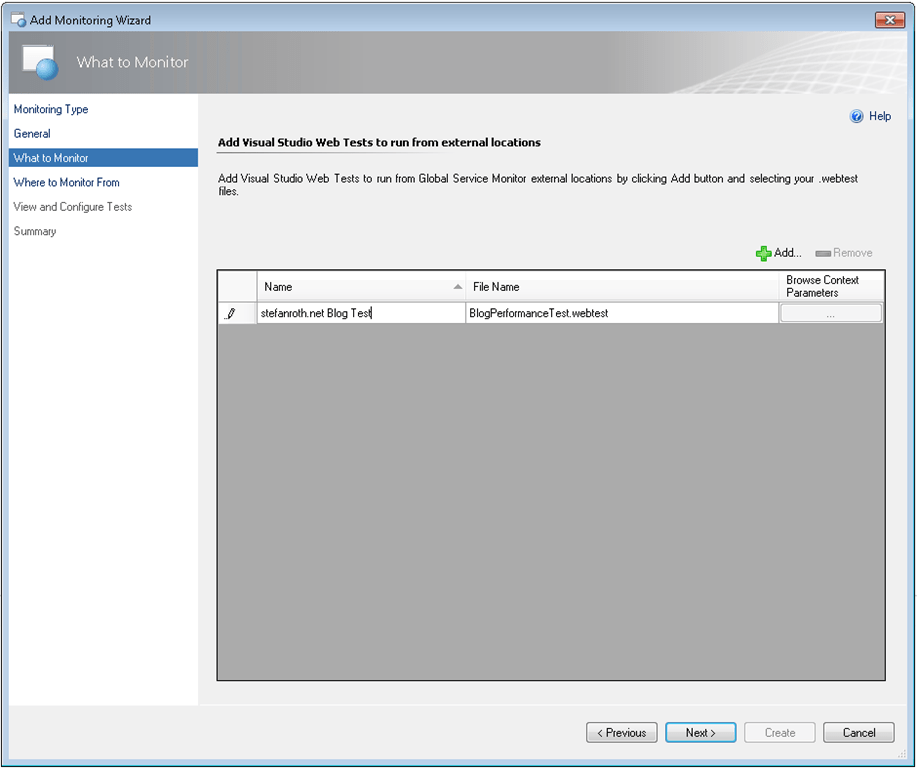
Task: Click Browse Context Parameters column header
Action: pos(831,287)
